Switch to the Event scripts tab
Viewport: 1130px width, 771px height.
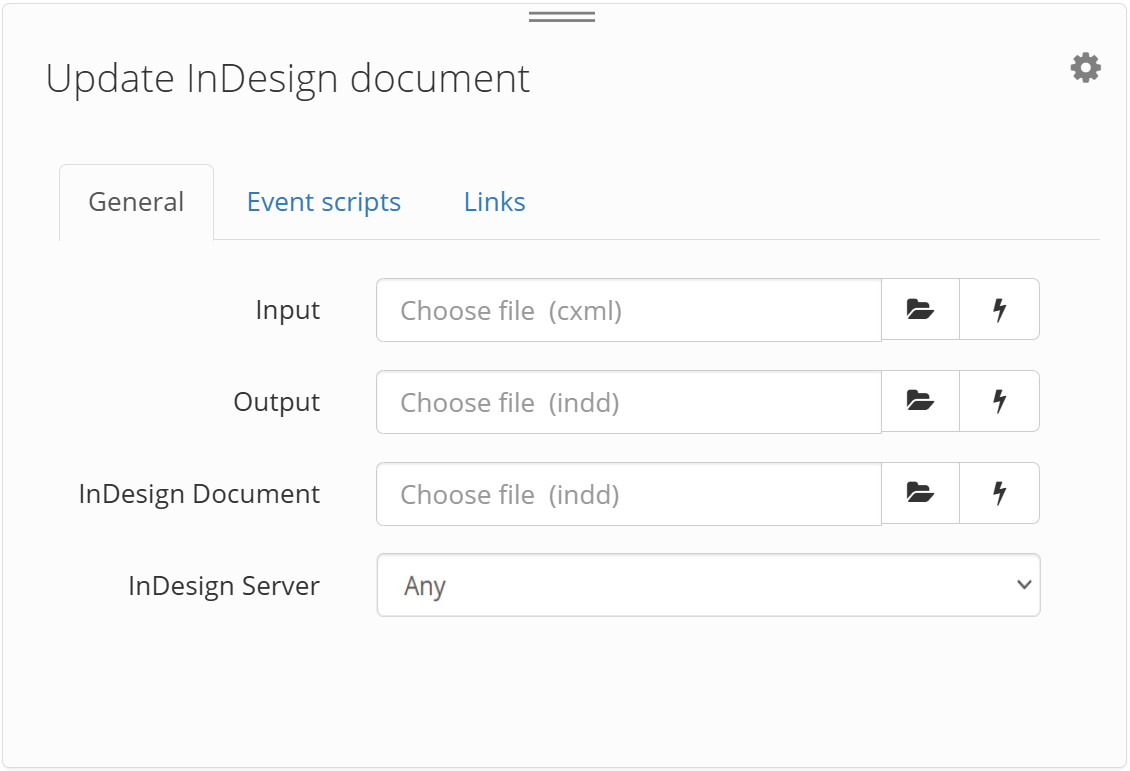[323, 201]
